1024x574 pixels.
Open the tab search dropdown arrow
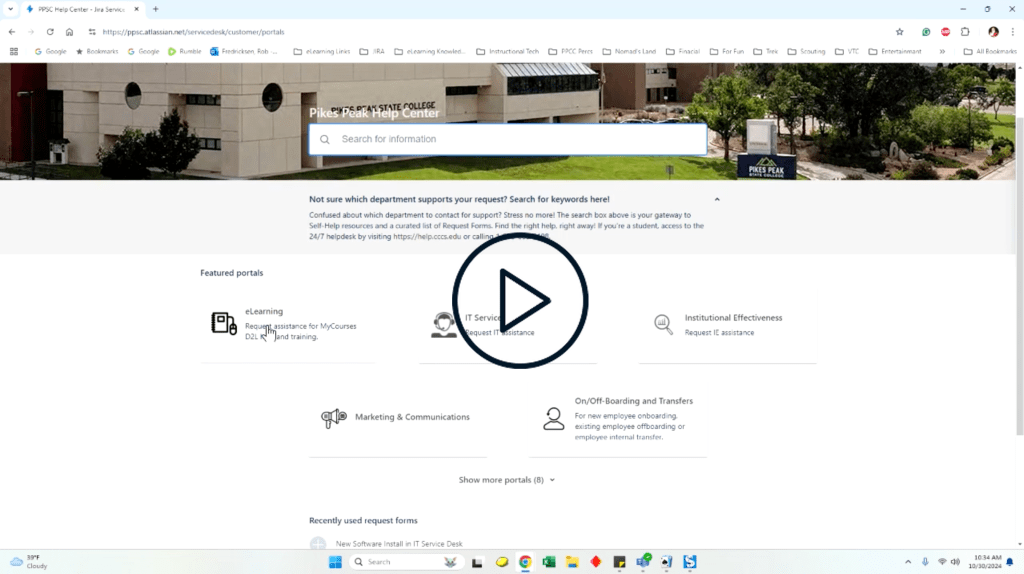tap(10, 9)
